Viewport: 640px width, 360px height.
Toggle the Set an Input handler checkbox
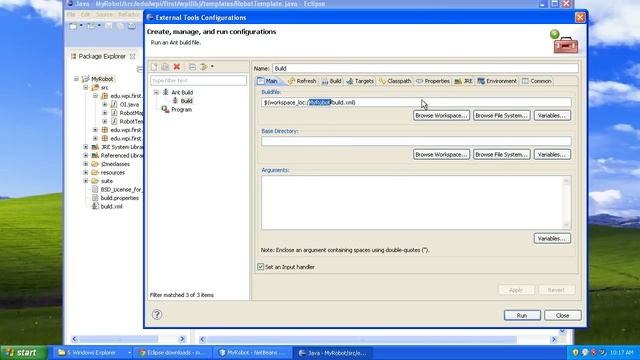click(x=260, y=267)
